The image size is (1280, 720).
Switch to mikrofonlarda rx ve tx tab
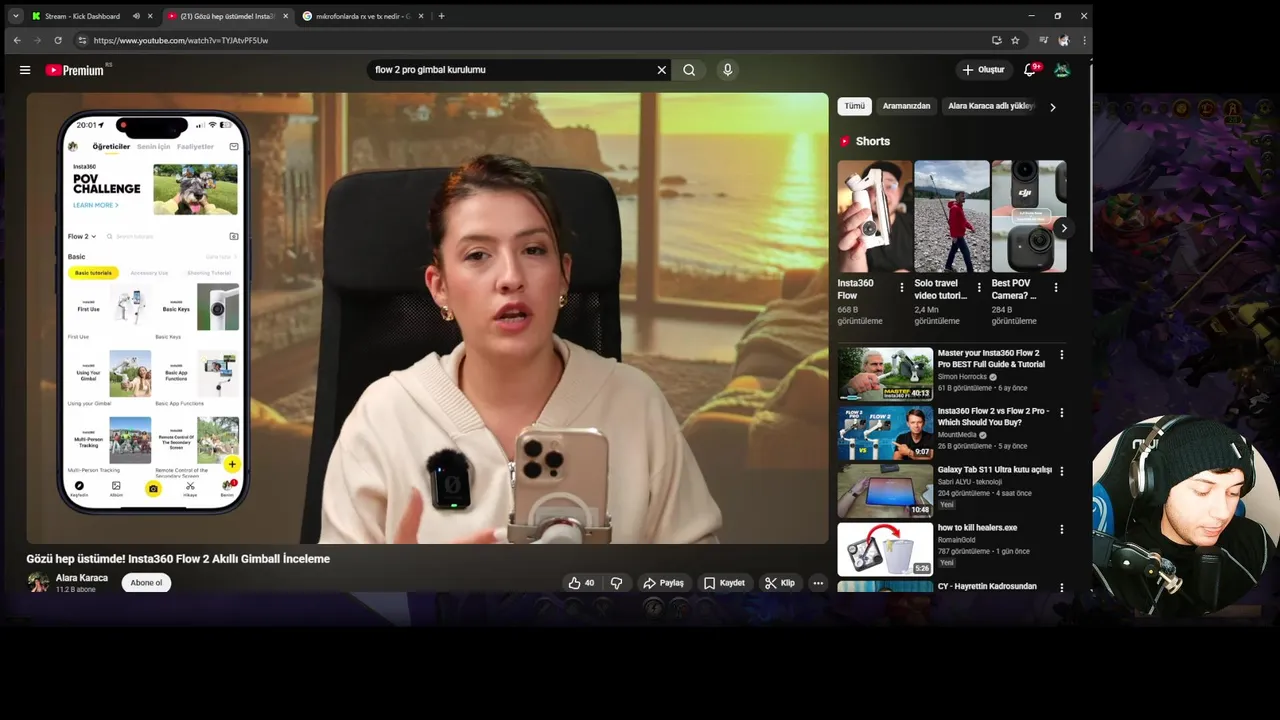[x=356, y=16]
